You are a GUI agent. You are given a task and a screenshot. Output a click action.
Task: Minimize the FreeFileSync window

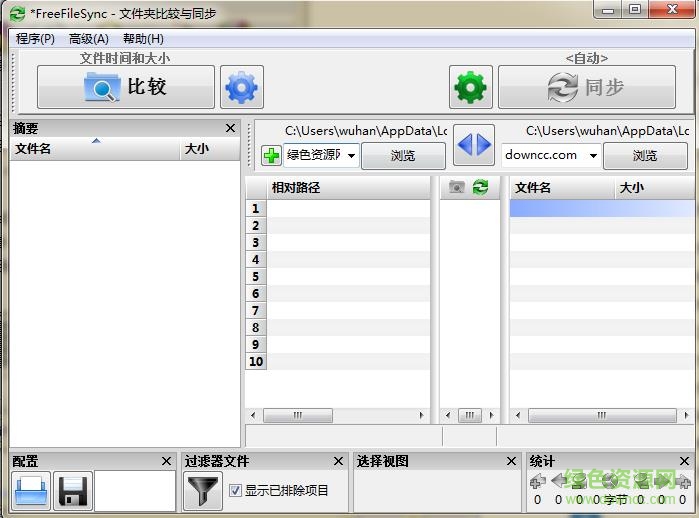click(608, 10)
